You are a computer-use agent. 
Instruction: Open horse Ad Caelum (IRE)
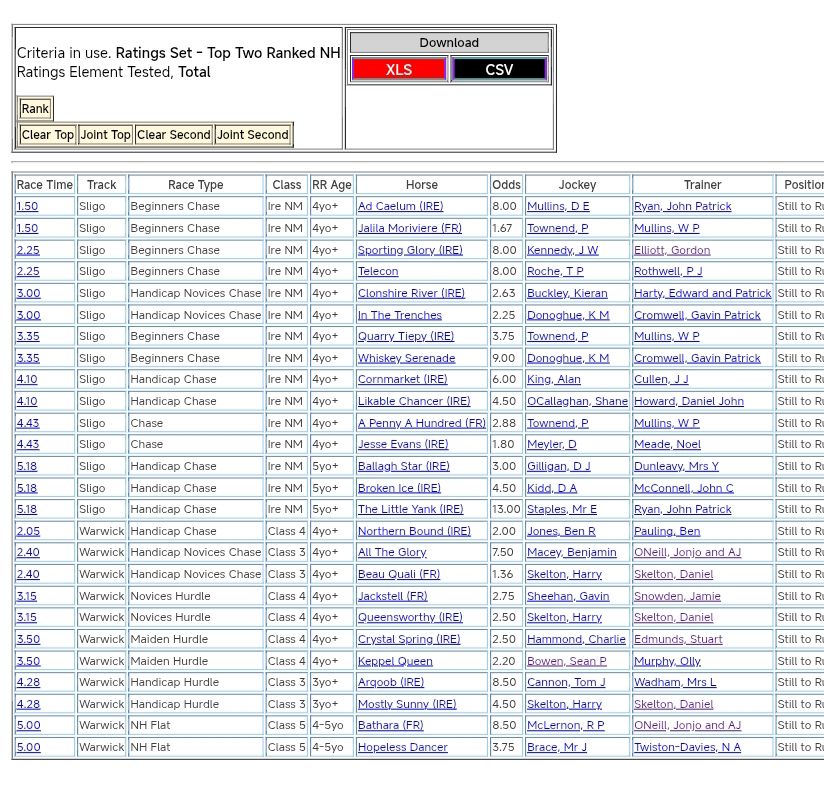400,207
